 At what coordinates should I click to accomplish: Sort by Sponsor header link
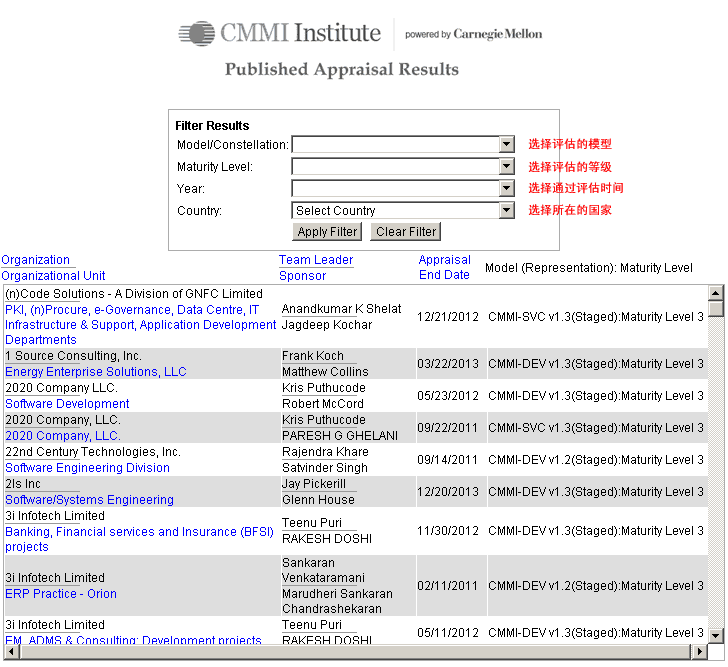(x=302, y=276)
